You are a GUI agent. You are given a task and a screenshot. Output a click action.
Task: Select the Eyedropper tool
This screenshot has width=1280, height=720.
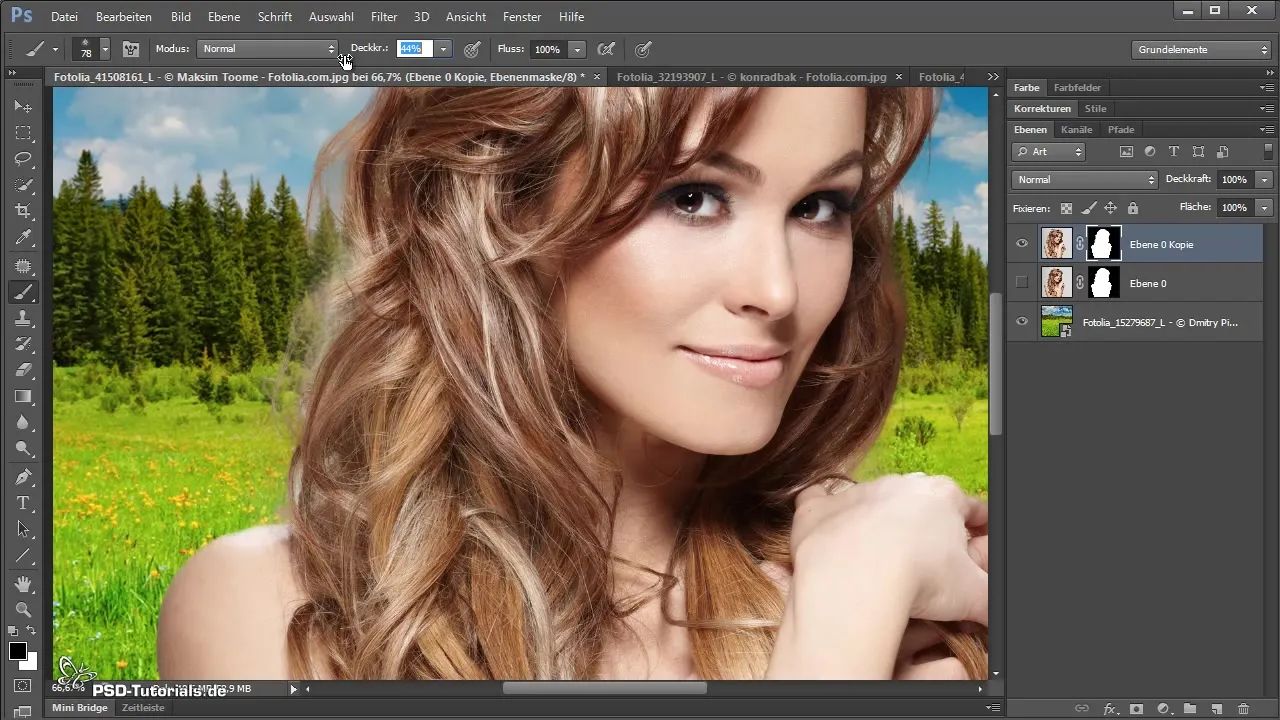(x=23, y=237)
